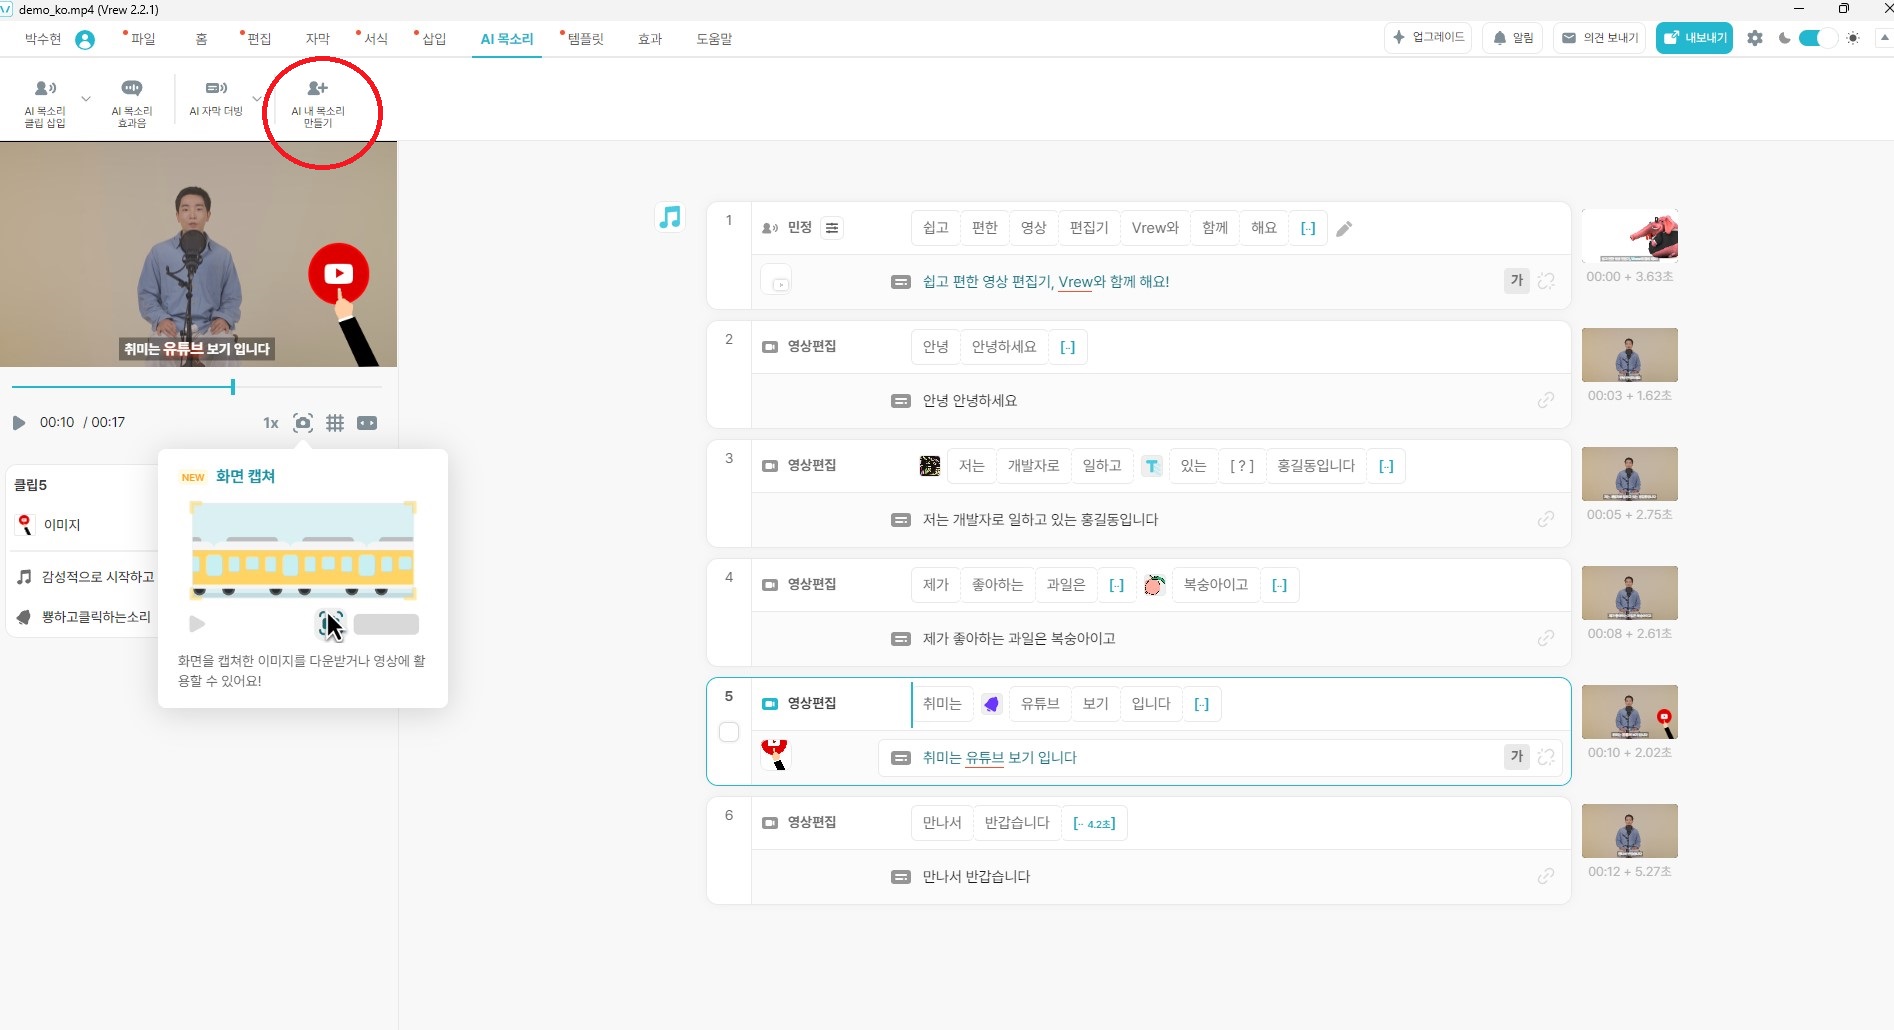Viewport: 1894px width, 1030px height.
Task: Click the T text marker in clip 3
Action: pyautogui.click(x=1152, y=466)
